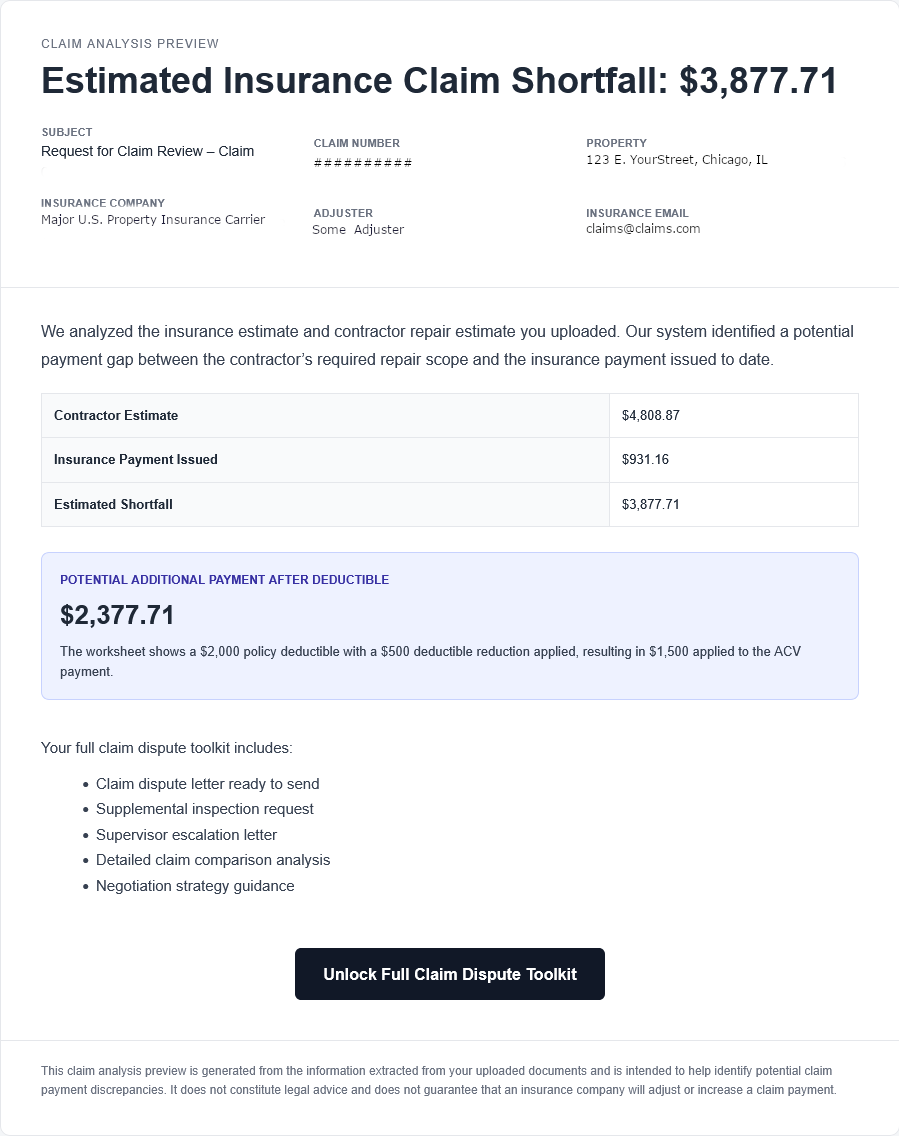Click the property address 123 E. YourStreet
This screenshot has height=1136, width=899.
click(676, 160)
